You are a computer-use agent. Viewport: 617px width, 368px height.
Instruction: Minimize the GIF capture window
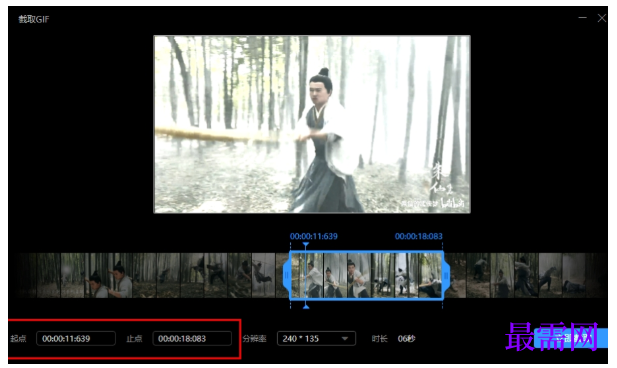(582, 18)
